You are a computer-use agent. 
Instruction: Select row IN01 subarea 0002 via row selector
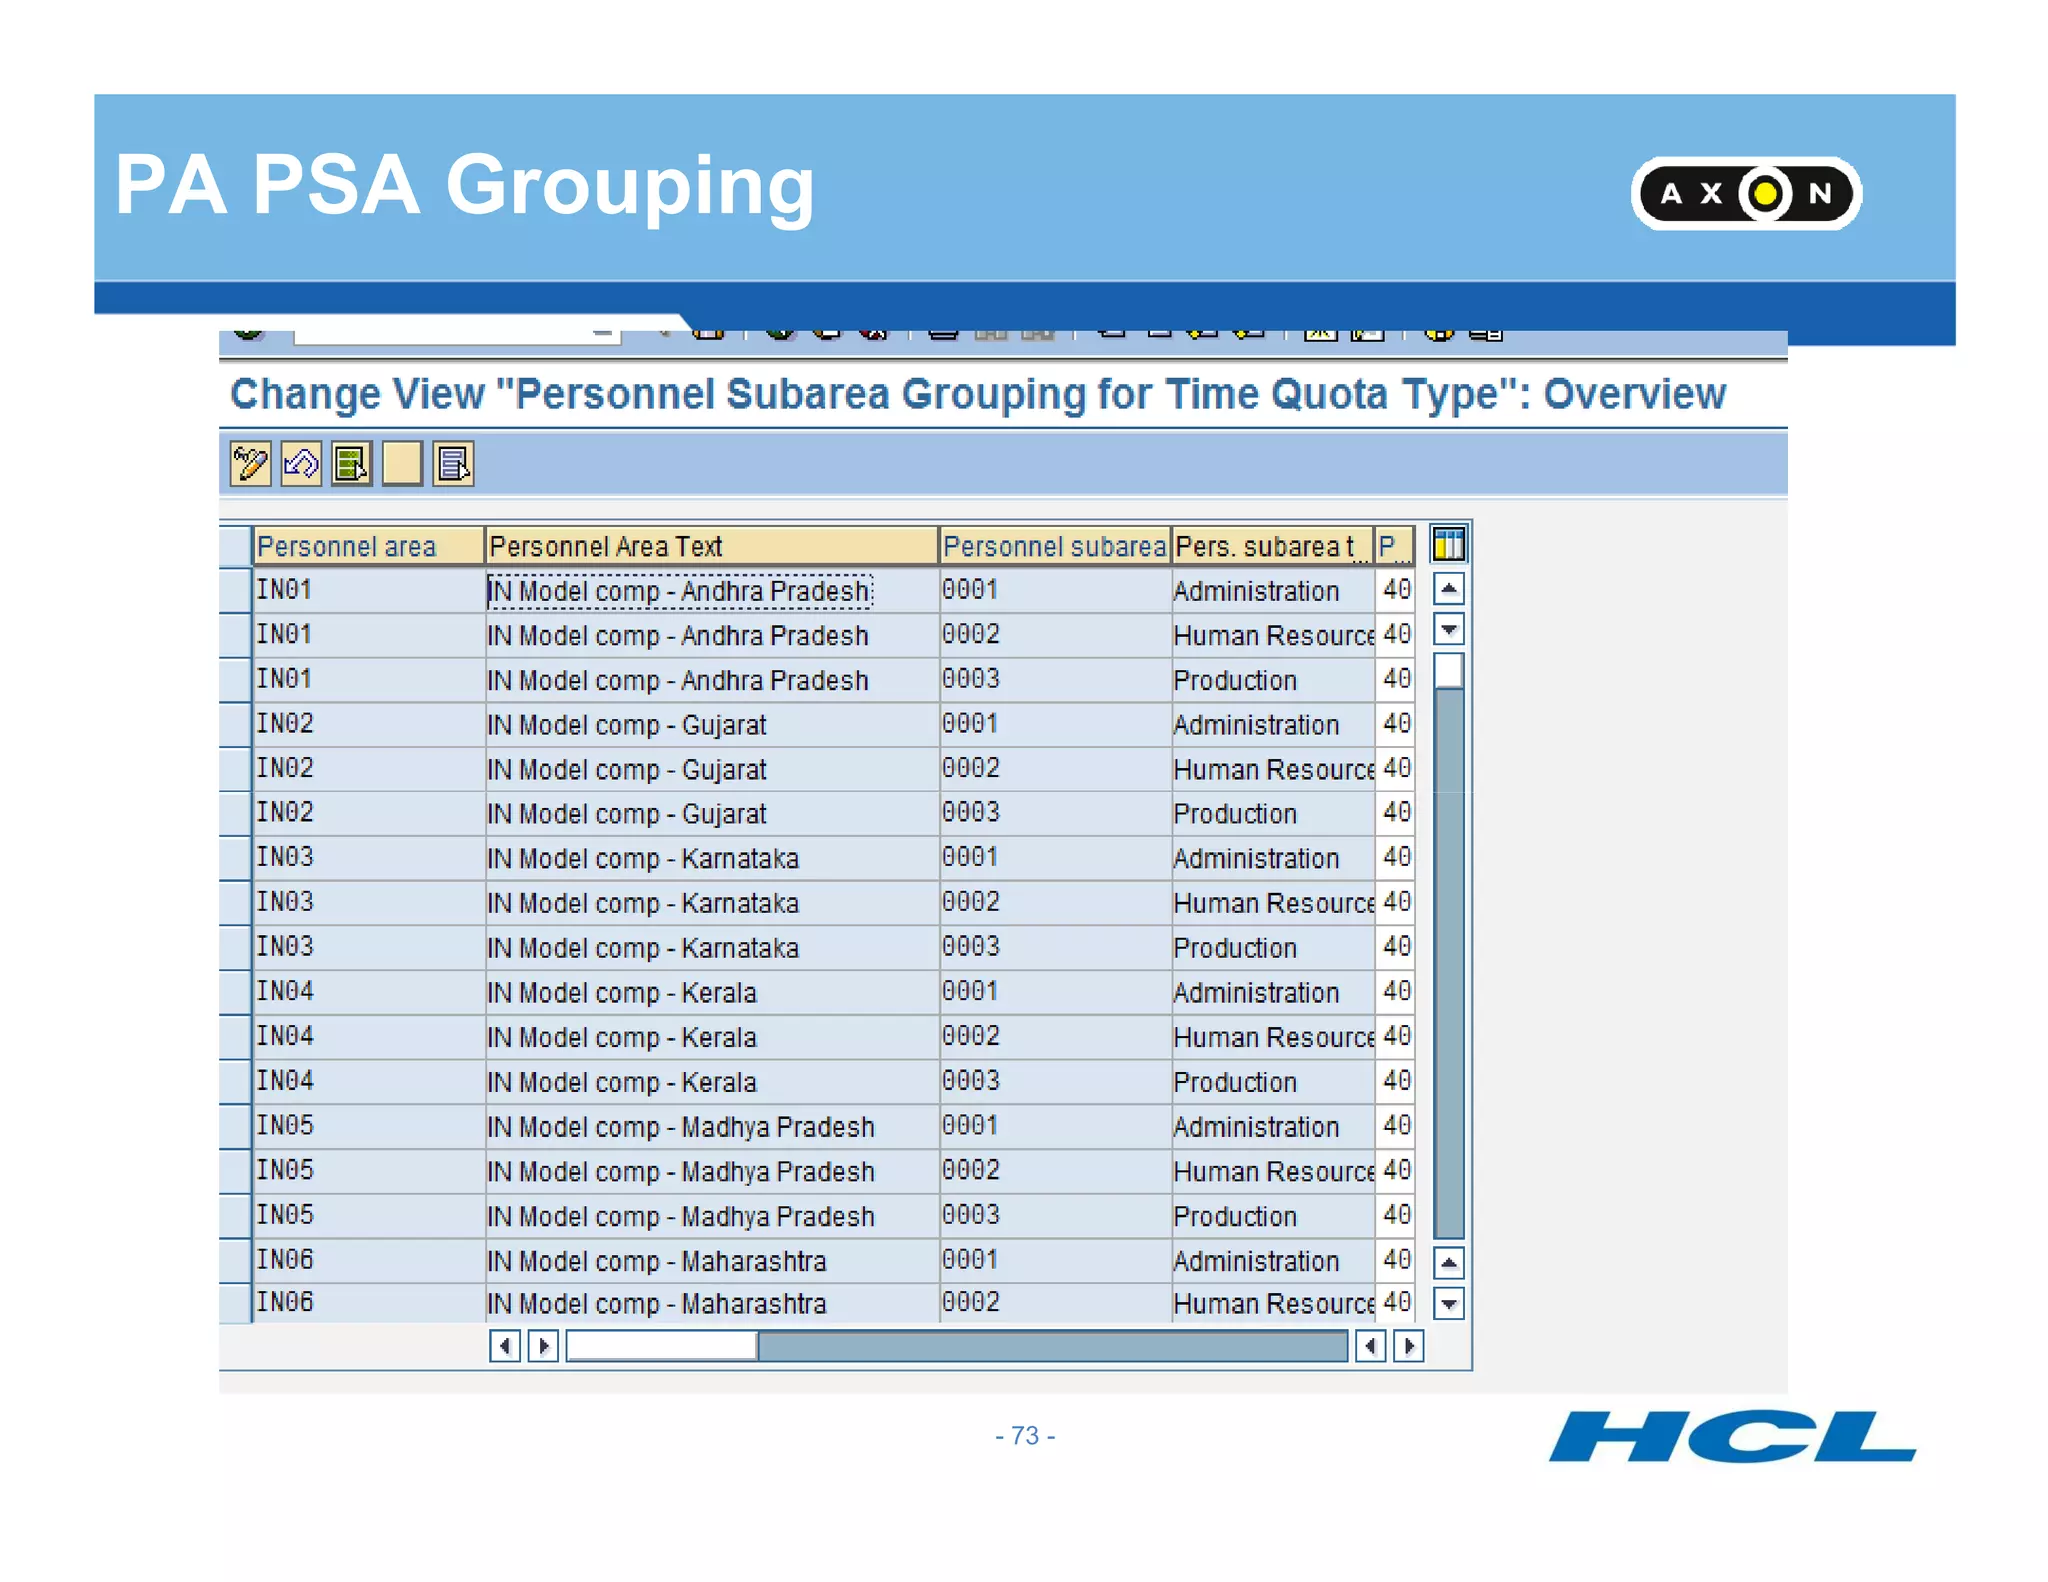coord(235,635)
